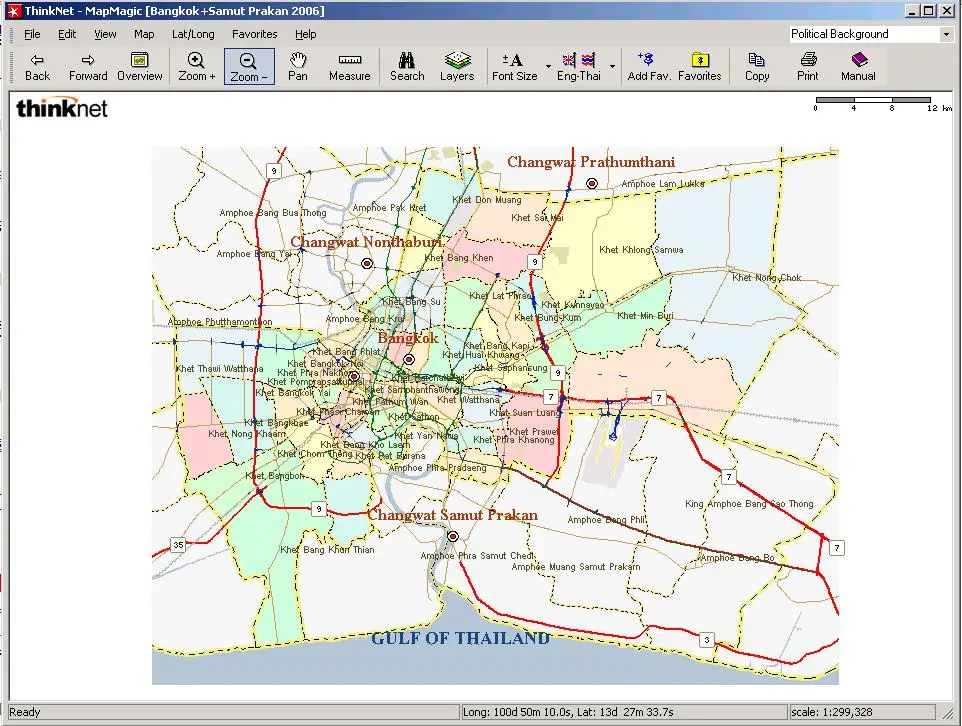Open the Favorites menu

tap(255, 34)
